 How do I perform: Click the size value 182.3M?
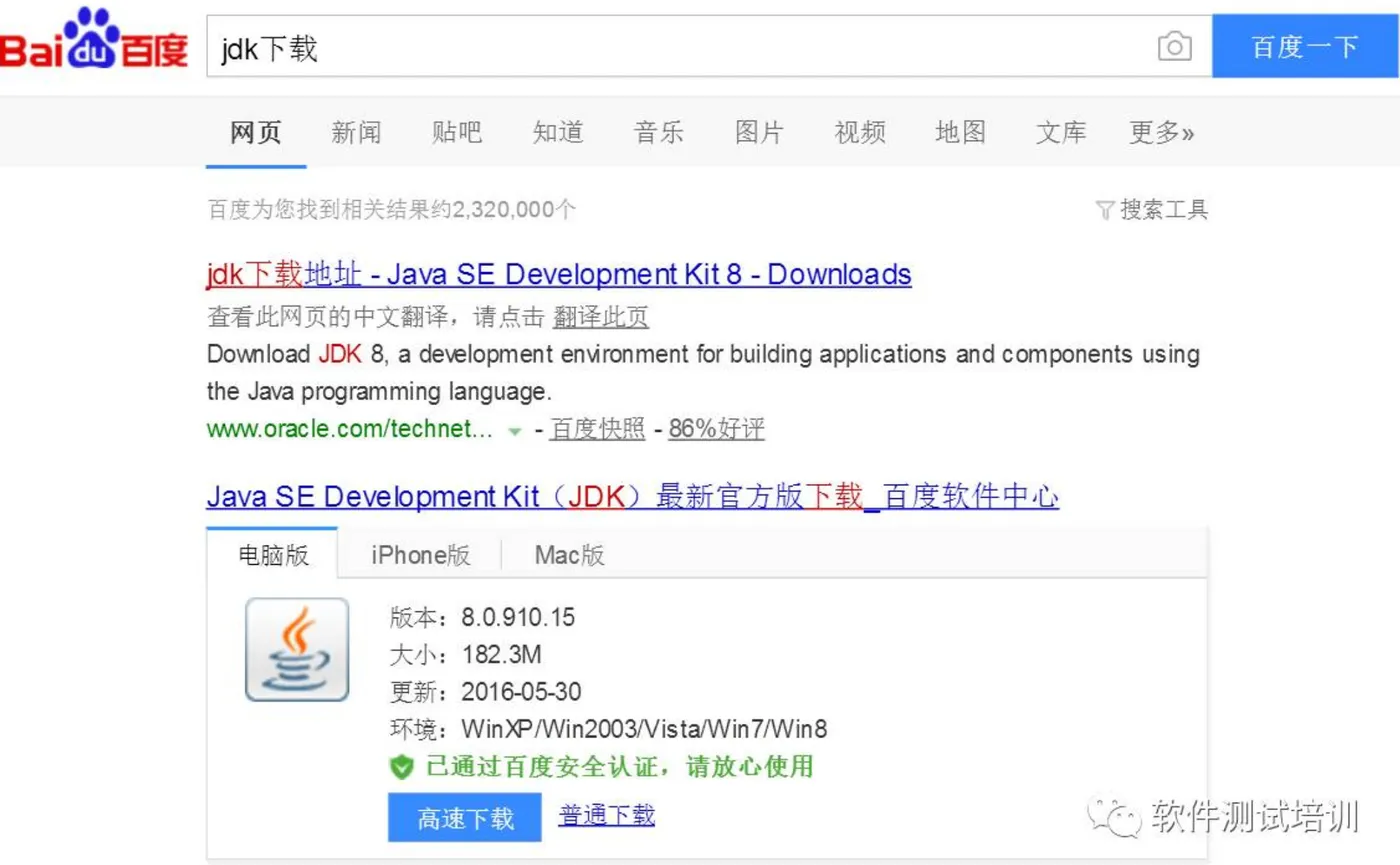pyautogui.click(x=501, y=655)
